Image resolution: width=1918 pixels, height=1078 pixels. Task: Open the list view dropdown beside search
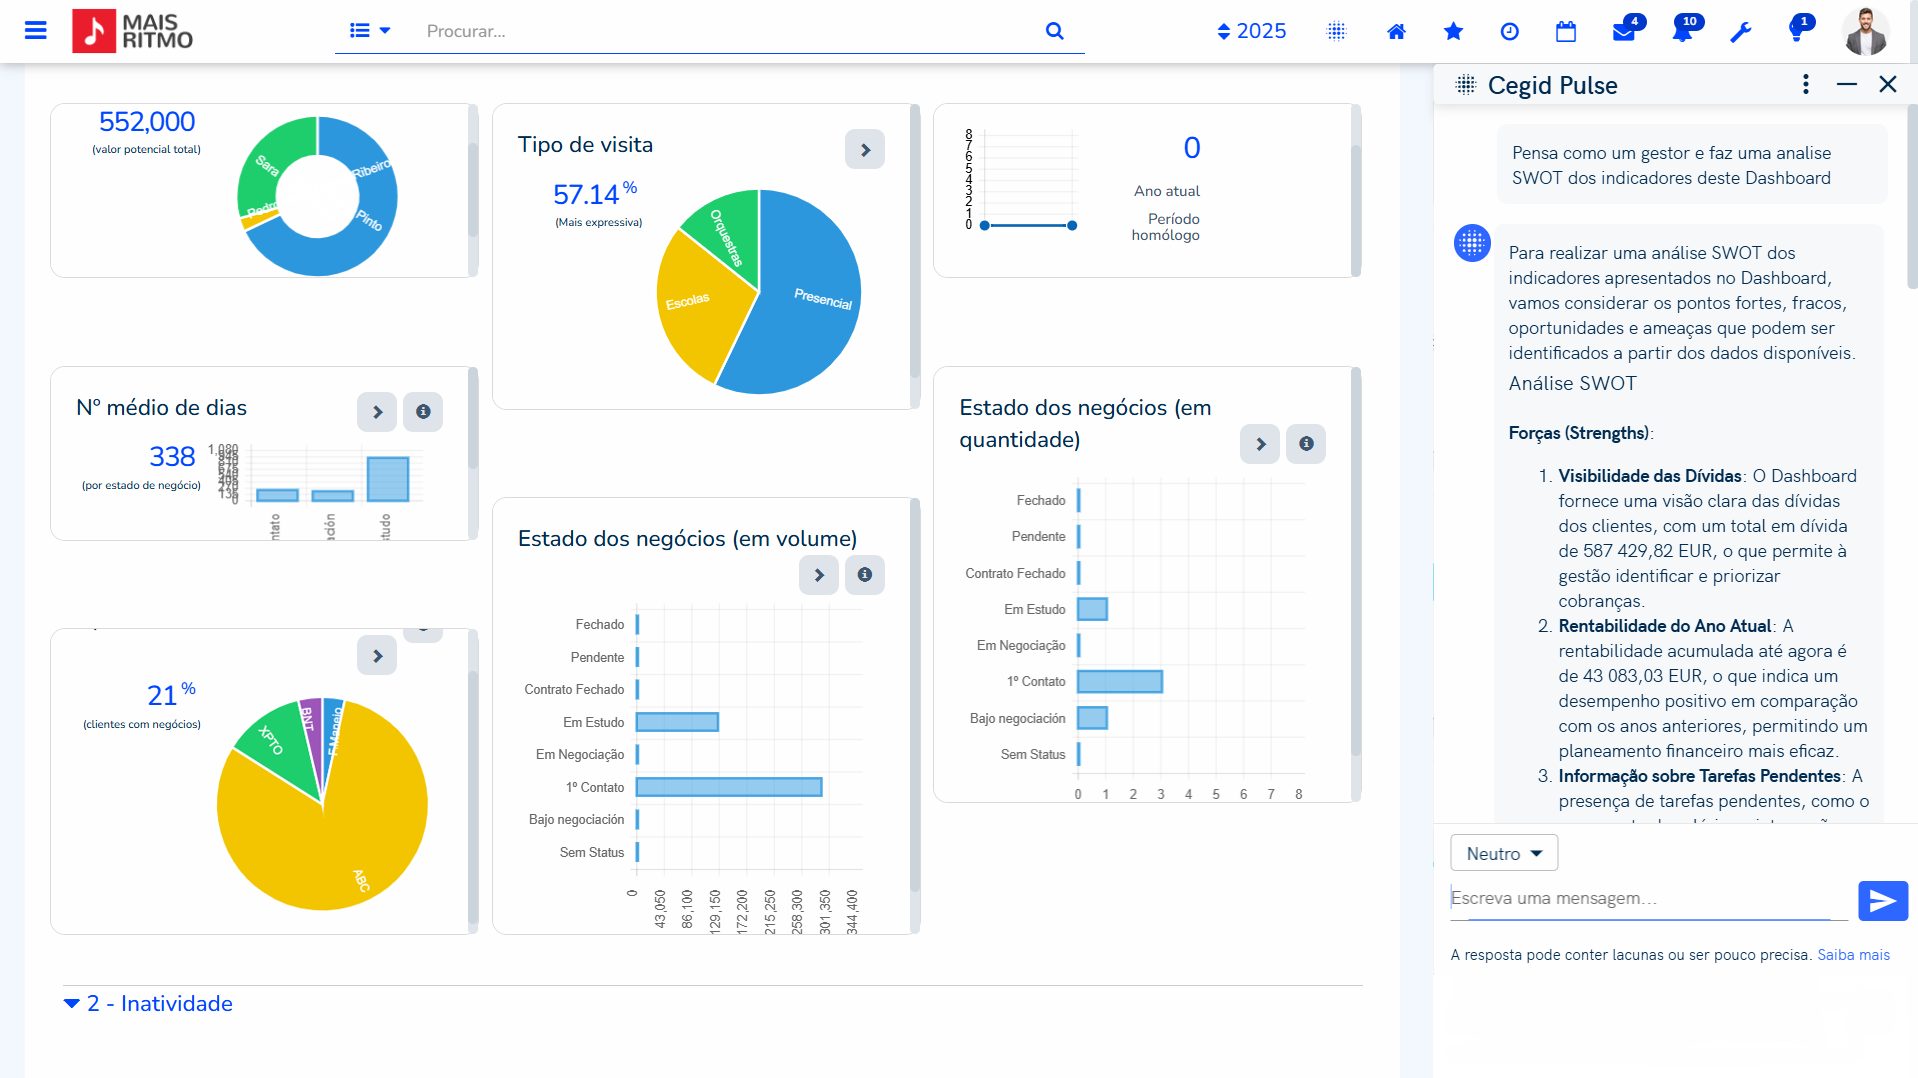pos(369,31)
